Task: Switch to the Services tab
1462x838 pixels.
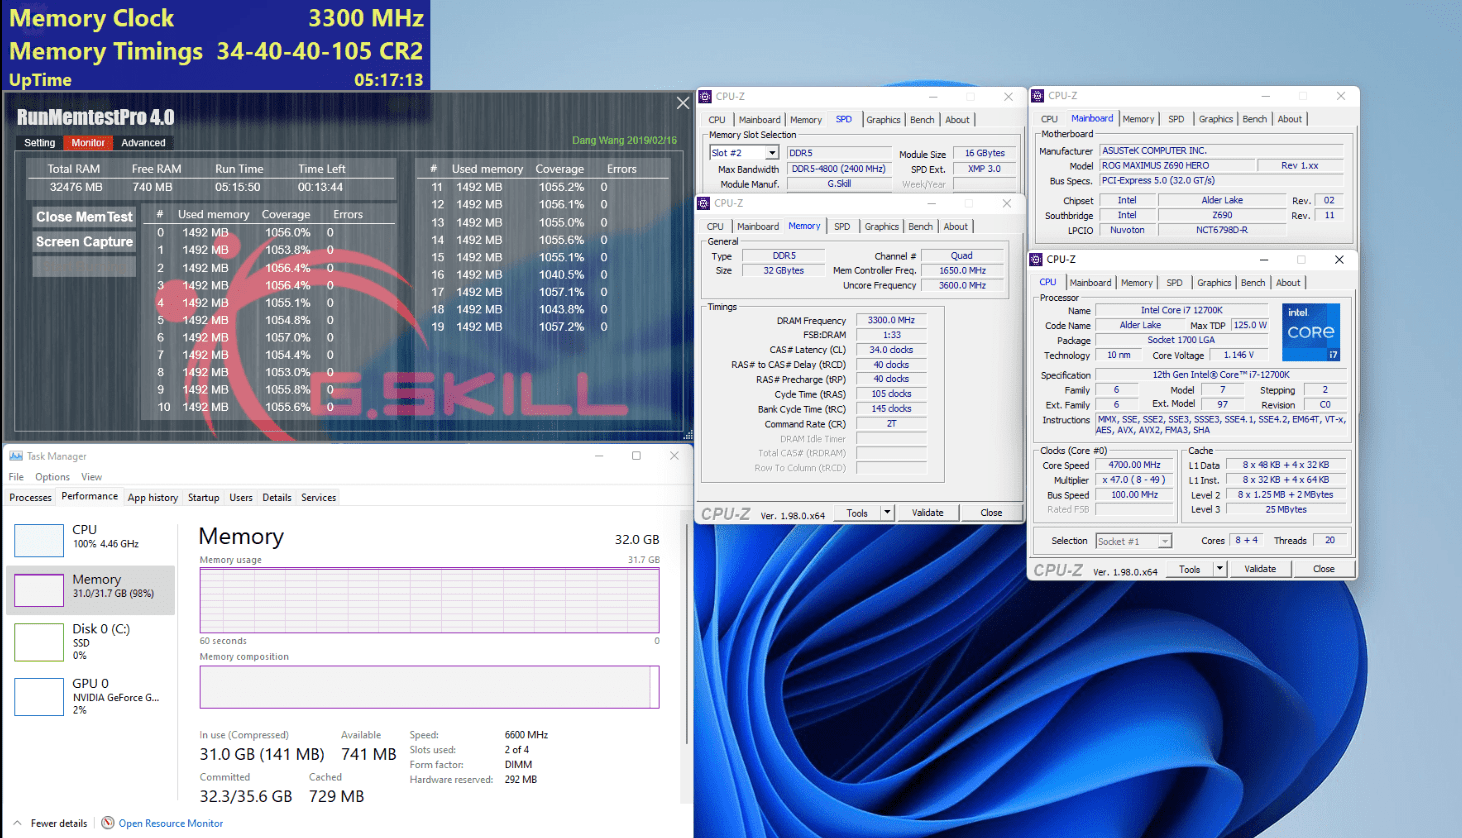Action: pyautogui.click(x=319, y=497)
